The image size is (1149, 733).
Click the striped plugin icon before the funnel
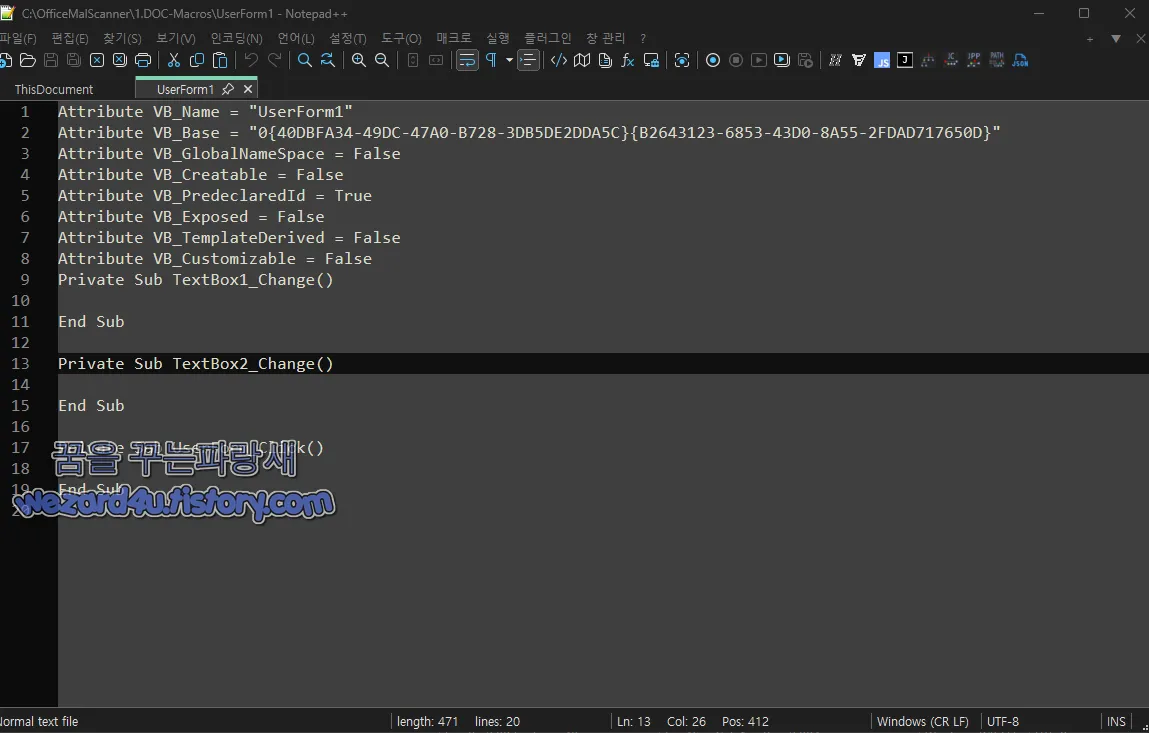[x=835, y=60]
